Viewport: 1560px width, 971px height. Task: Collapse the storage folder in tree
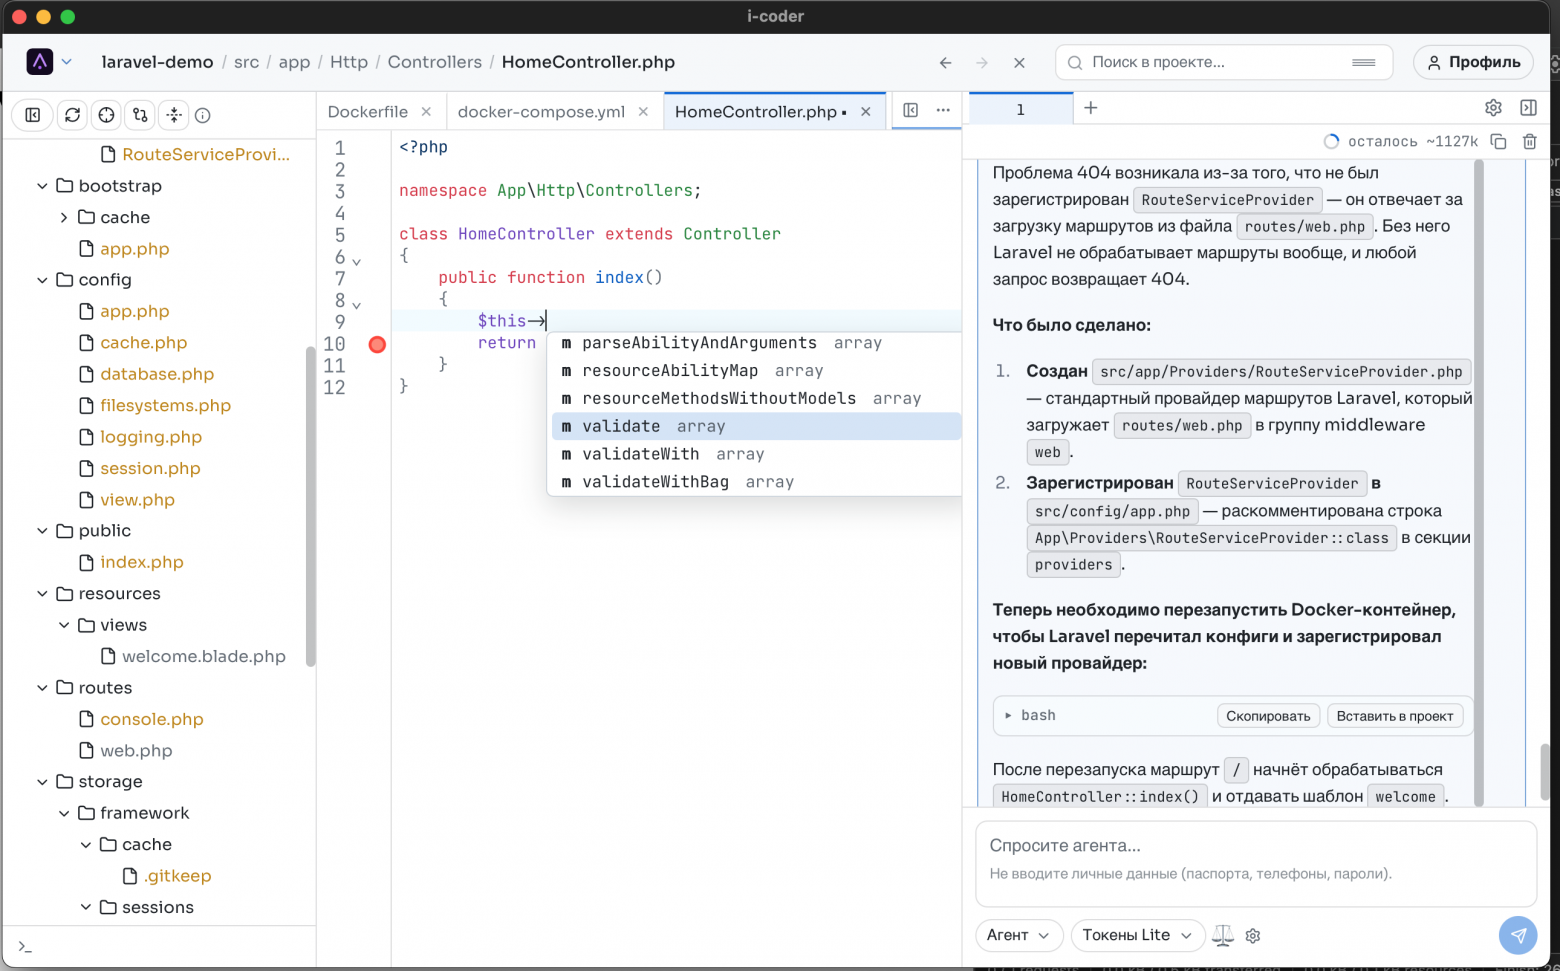tap(42, 782)
